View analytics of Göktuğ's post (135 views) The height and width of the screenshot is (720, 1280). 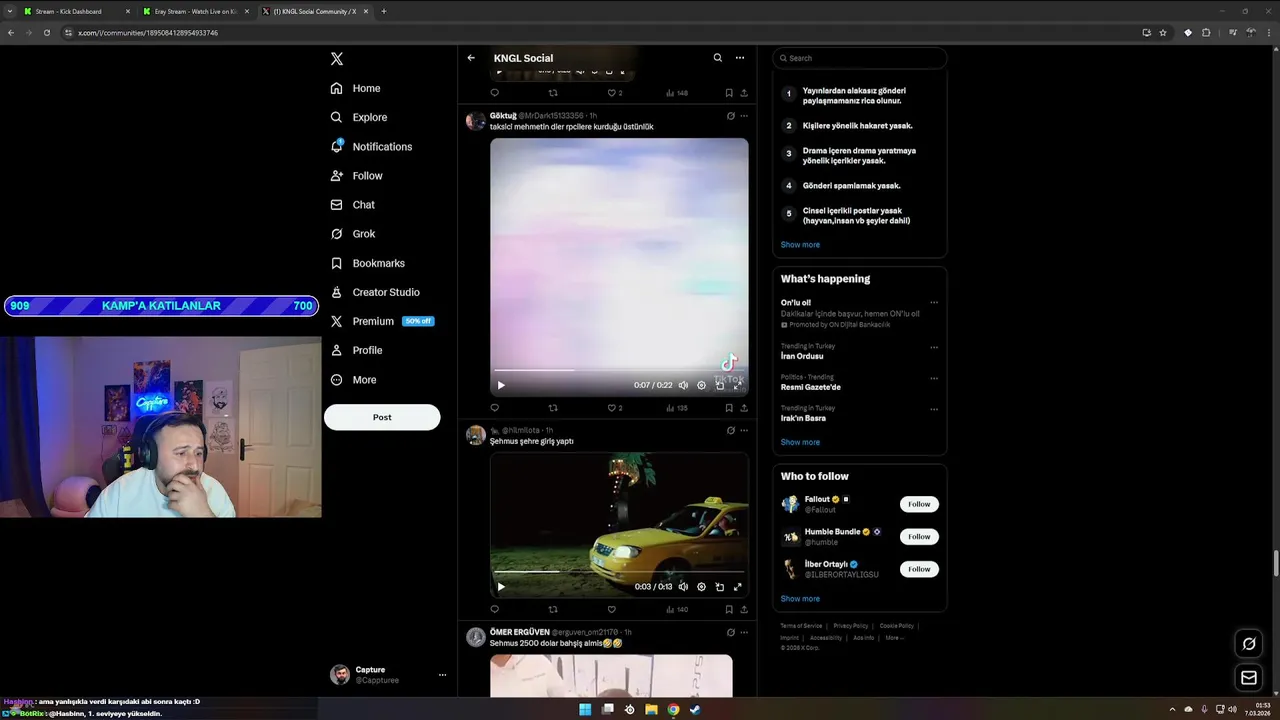click(x=676, y=408)
